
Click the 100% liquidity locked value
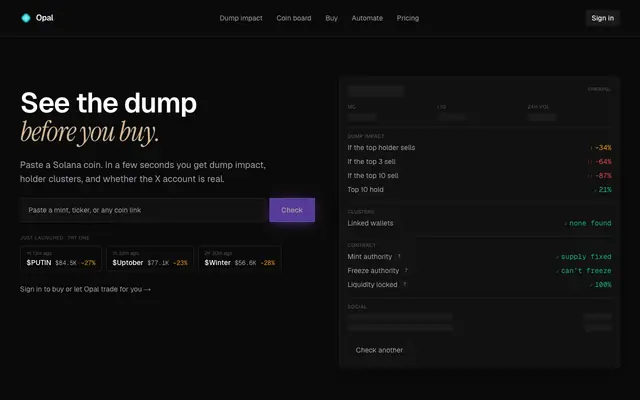point(603,284)
